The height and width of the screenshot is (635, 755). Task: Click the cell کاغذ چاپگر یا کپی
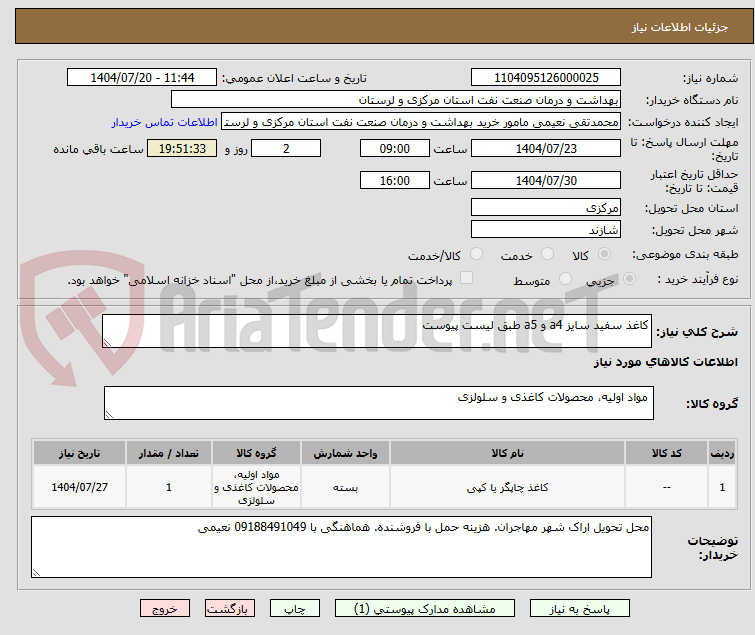[x=508, y=488]
